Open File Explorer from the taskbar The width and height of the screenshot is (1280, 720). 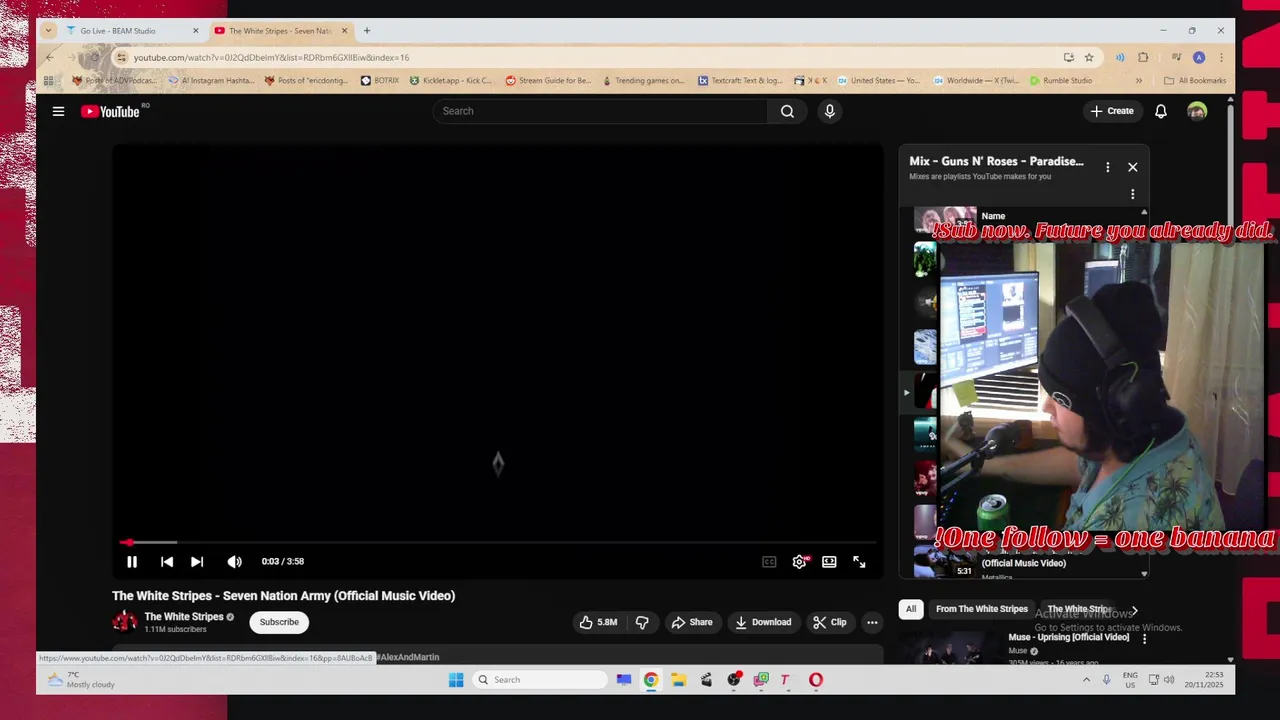pos(678,680)
